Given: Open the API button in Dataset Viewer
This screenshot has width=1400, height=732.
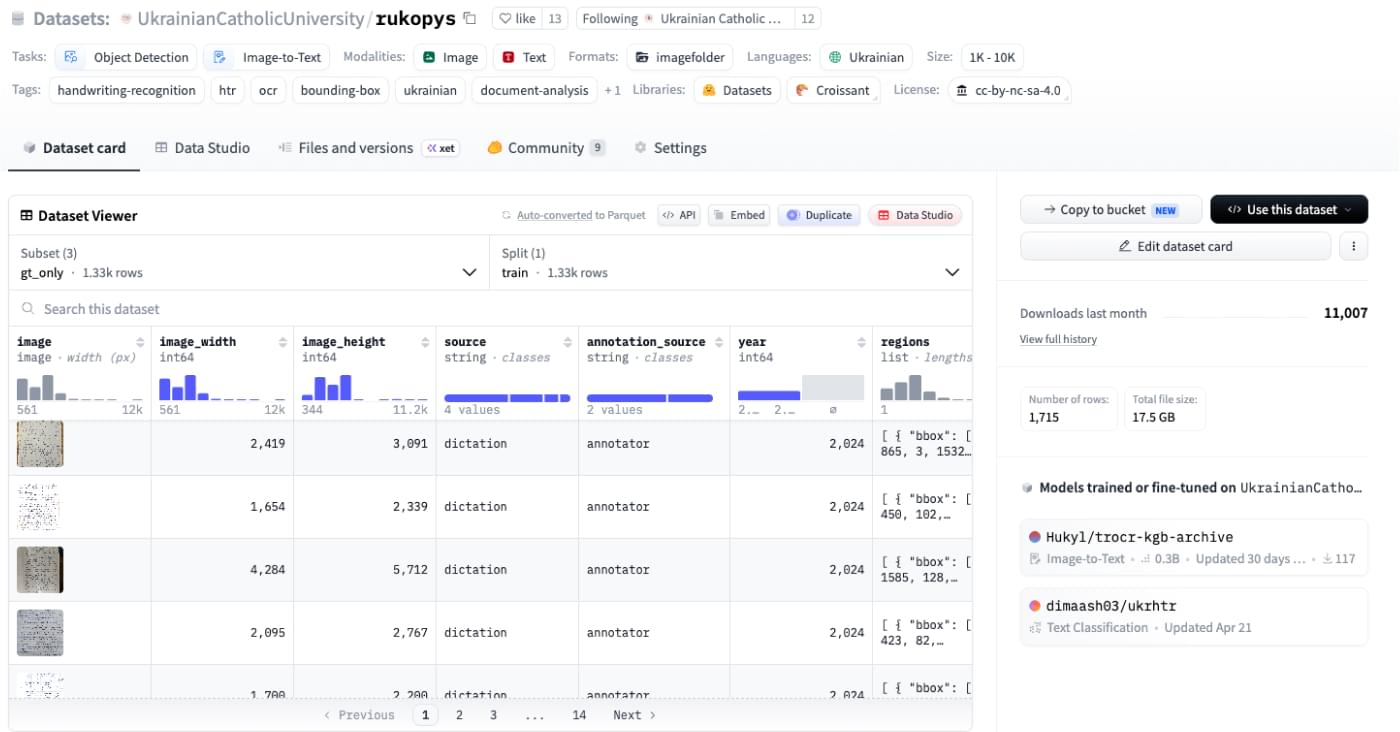Looking at the screenshot, I should (x=678, y=215).
